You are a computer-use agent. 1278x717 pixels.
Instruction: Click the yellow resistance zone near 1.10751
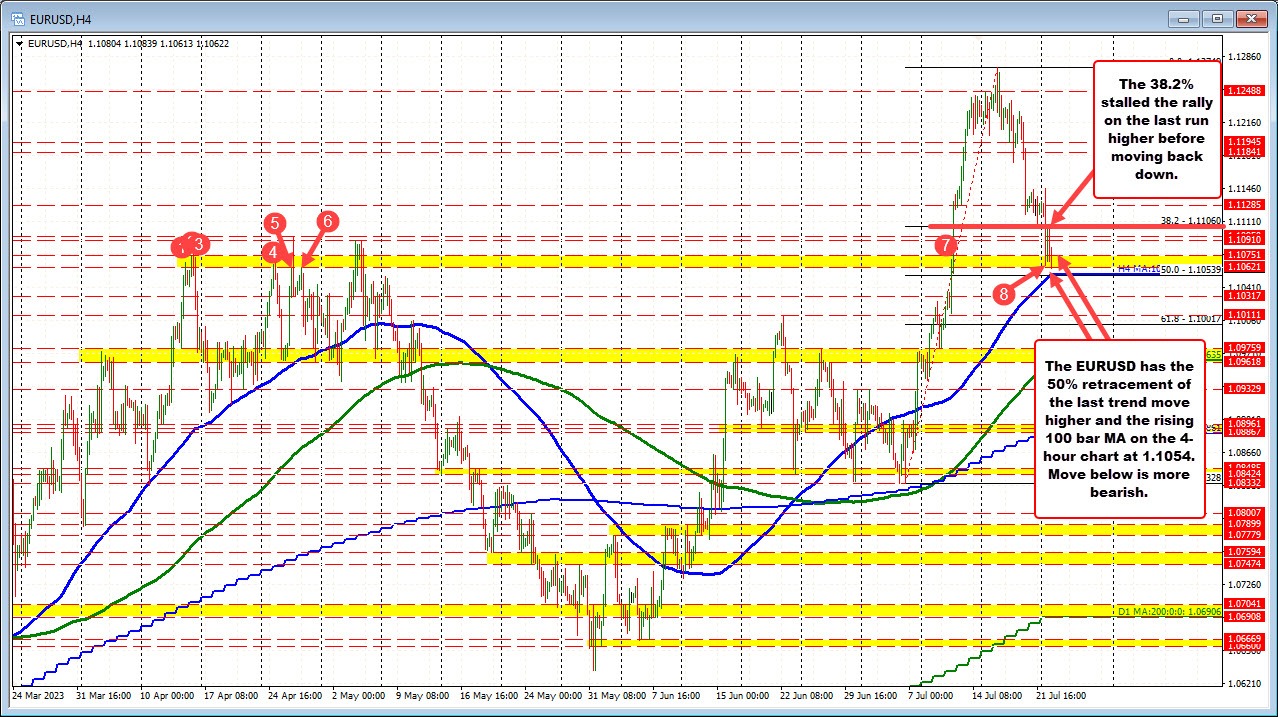tap(600, 259)
